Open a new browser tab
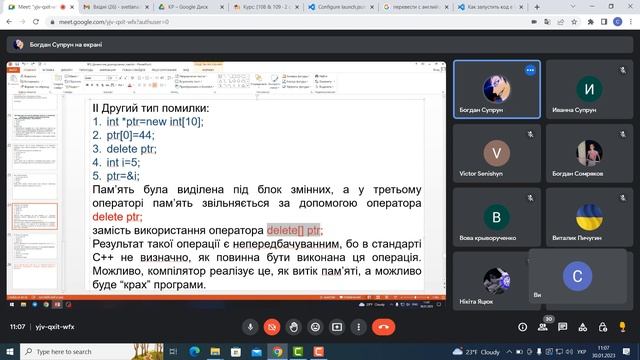The height and width of the screenshot is (360, 640). point(537,7)
